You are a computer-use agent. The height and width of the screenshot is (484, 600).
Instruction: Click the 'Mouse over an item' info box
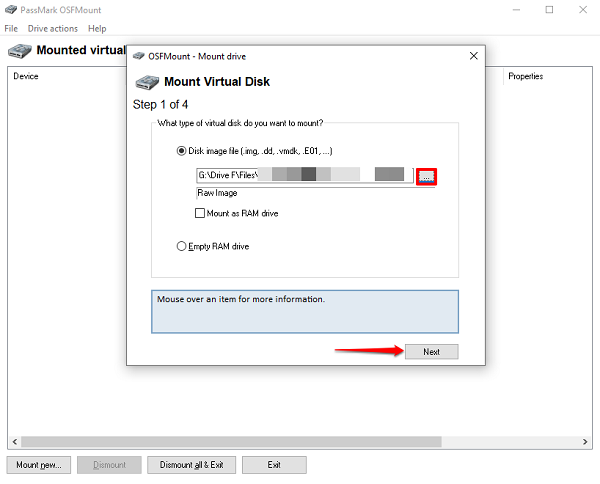(305, 311)
